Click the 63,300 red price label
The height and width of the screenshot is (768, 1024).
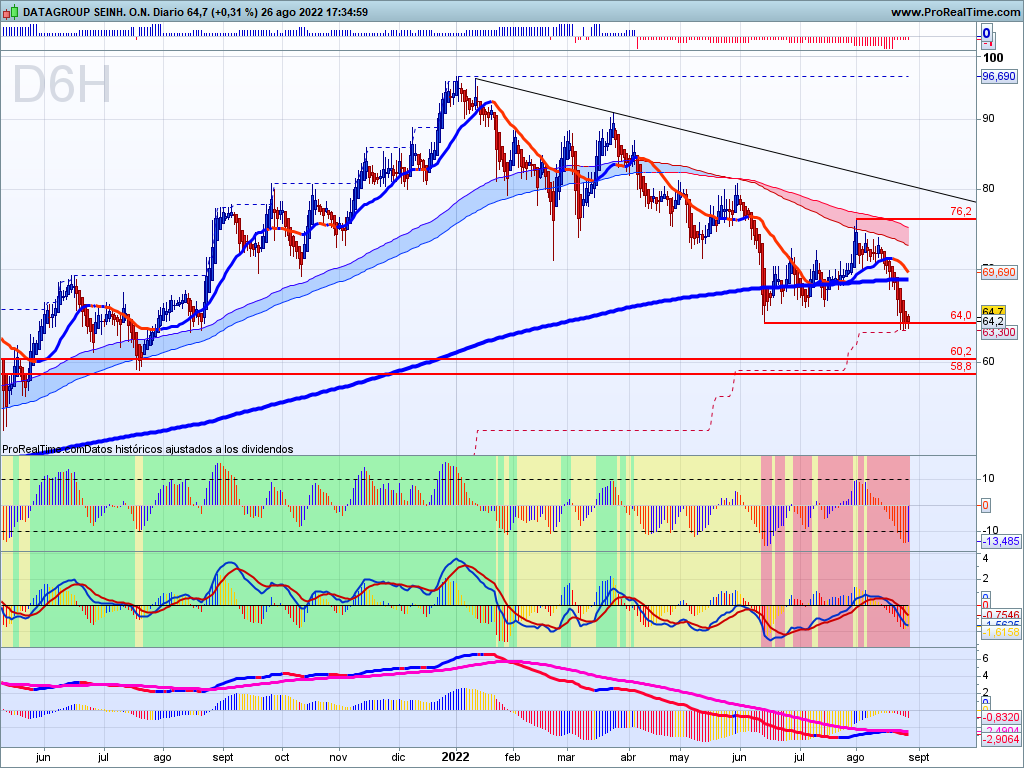999,332
